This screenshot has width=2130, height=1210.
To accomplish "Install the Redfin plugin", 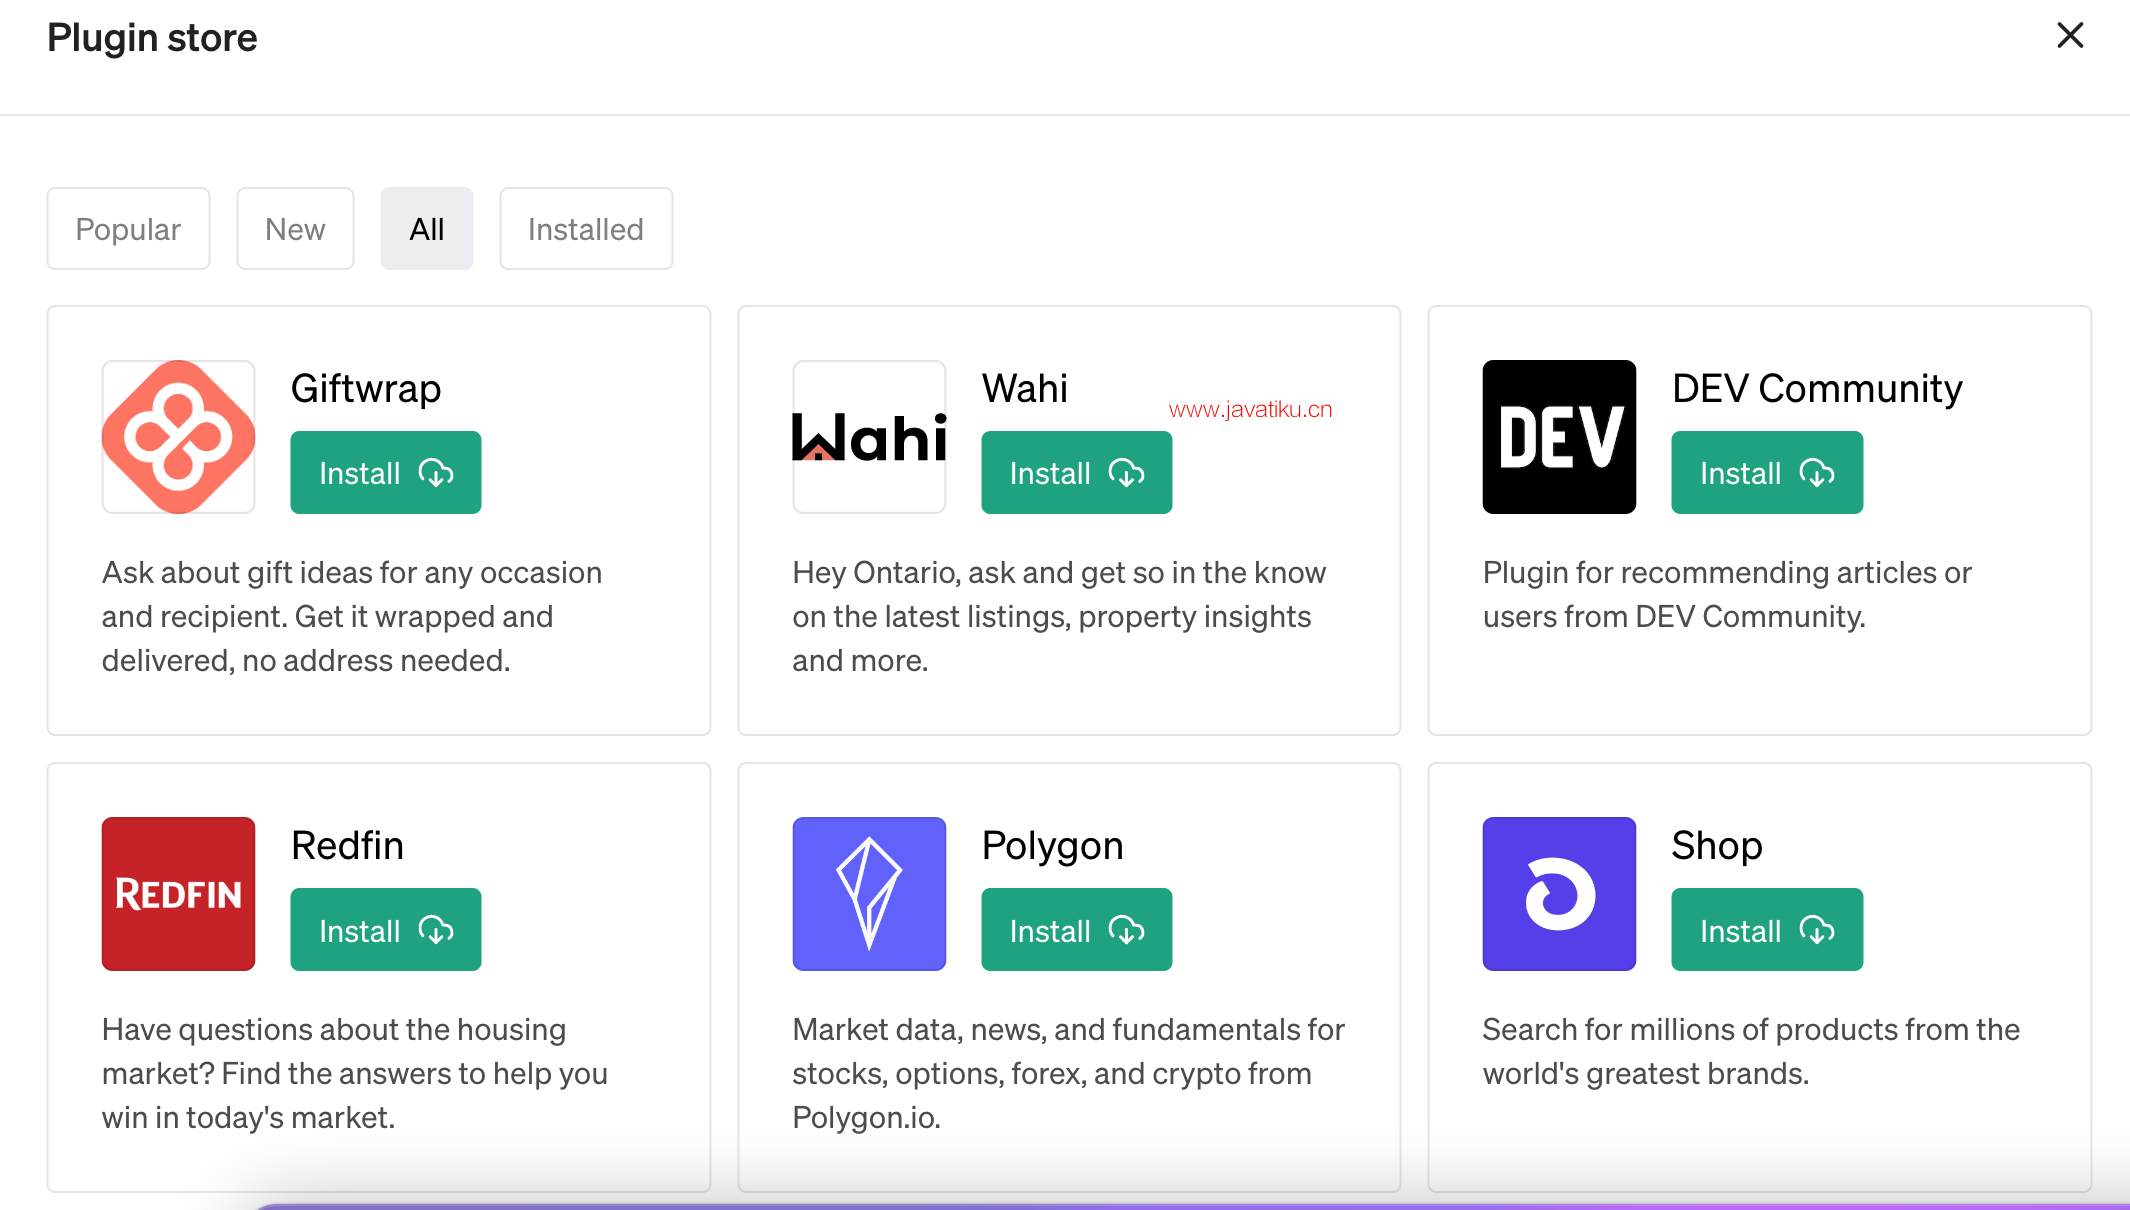I will click(386, 930).
